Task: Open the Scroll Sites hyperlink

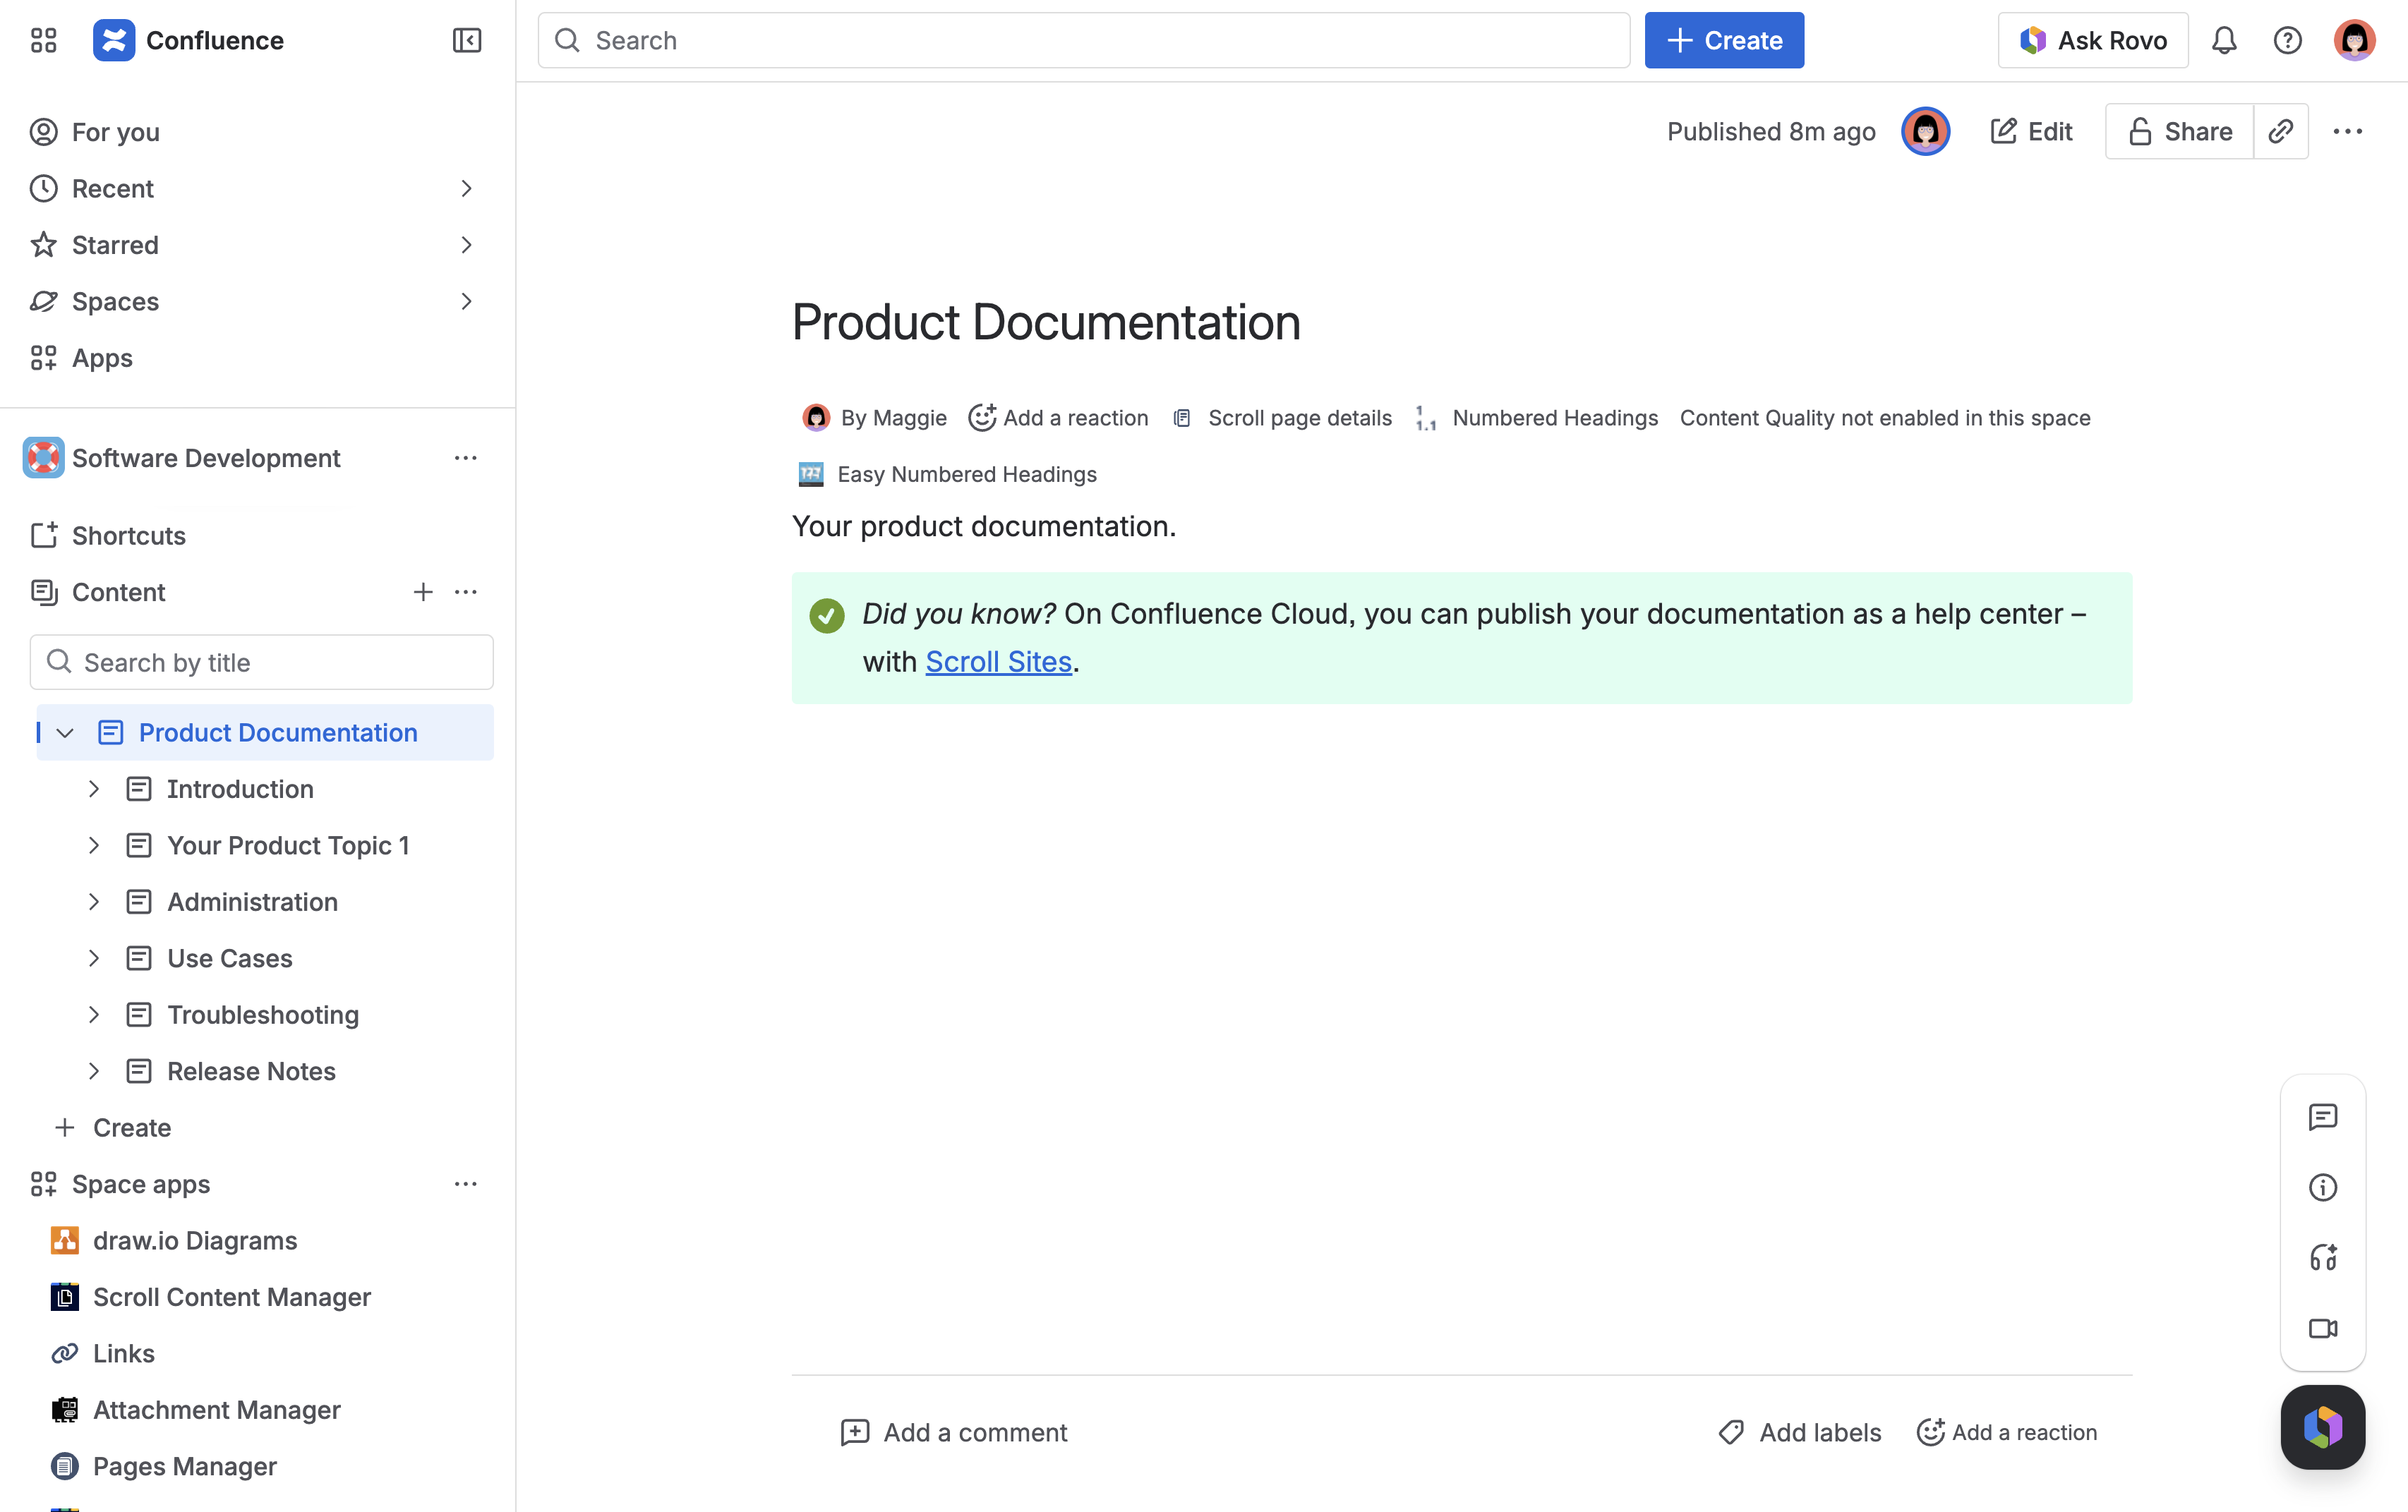Action: click(997, 661)
